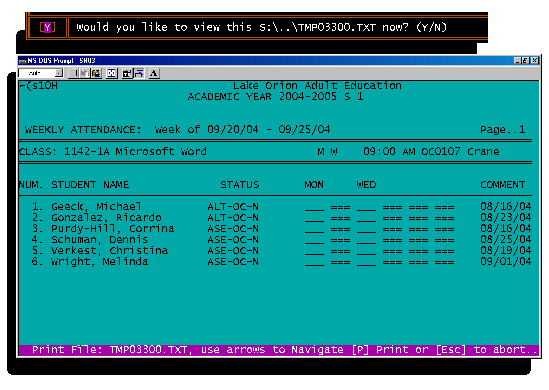Viewport: 549px width, 390px height.
Task: Click the 'OC0107 Crane' room and teacher text
Action: point(460,152)
